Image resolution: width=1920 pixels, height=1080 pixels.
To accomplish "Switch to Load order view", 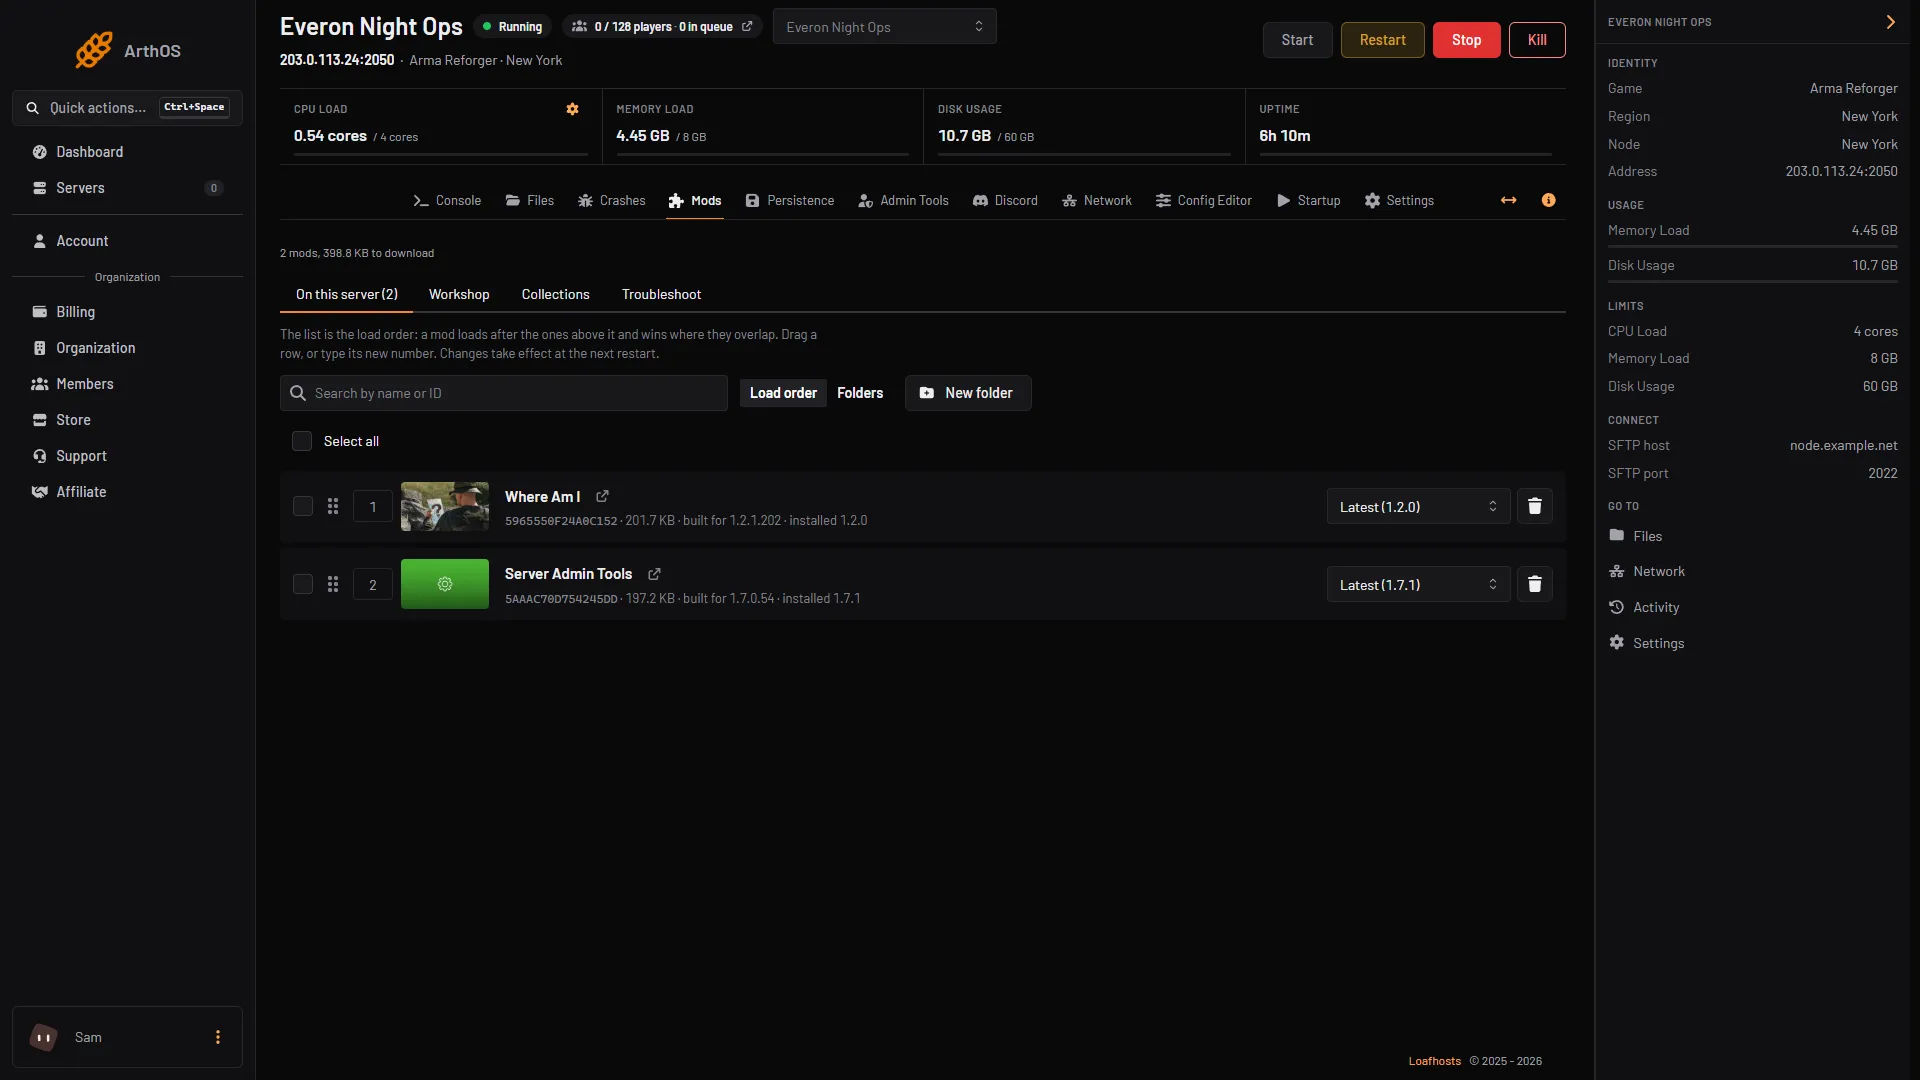I will coord(783,394).
